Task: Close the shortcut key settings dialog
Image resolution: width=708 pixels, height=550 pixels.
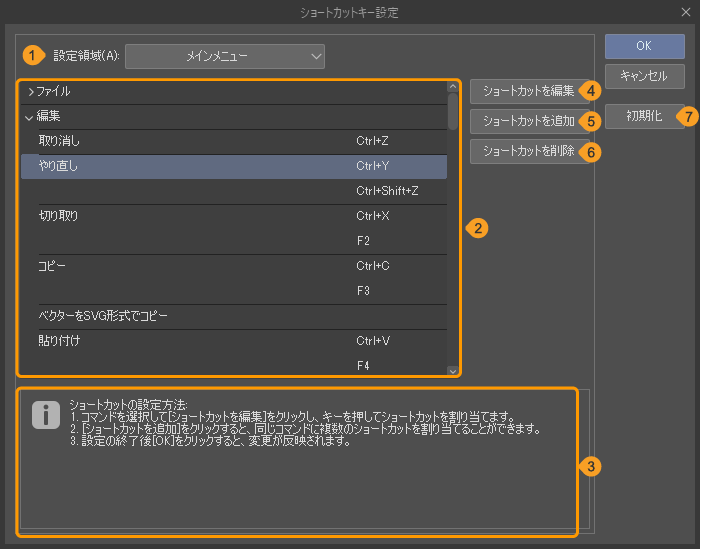Action: 685,12
